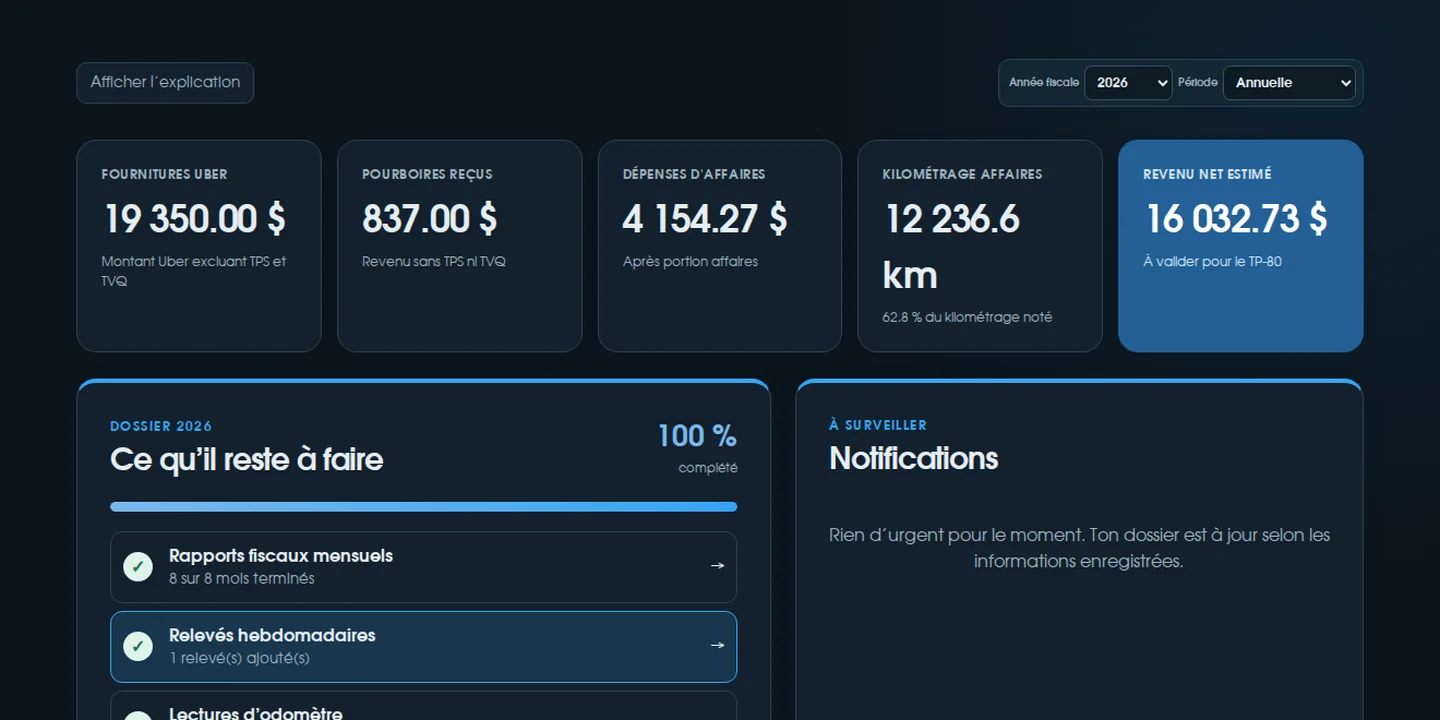
Task: Click the 837.00 $ tips amount
Action: pos(430,219)
